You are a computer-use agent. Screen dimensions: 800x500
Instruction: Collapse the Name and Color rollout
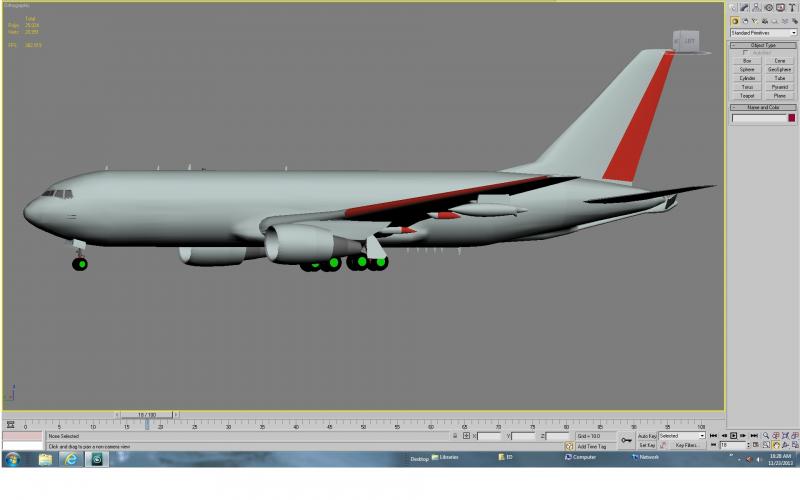pos(763,107)
